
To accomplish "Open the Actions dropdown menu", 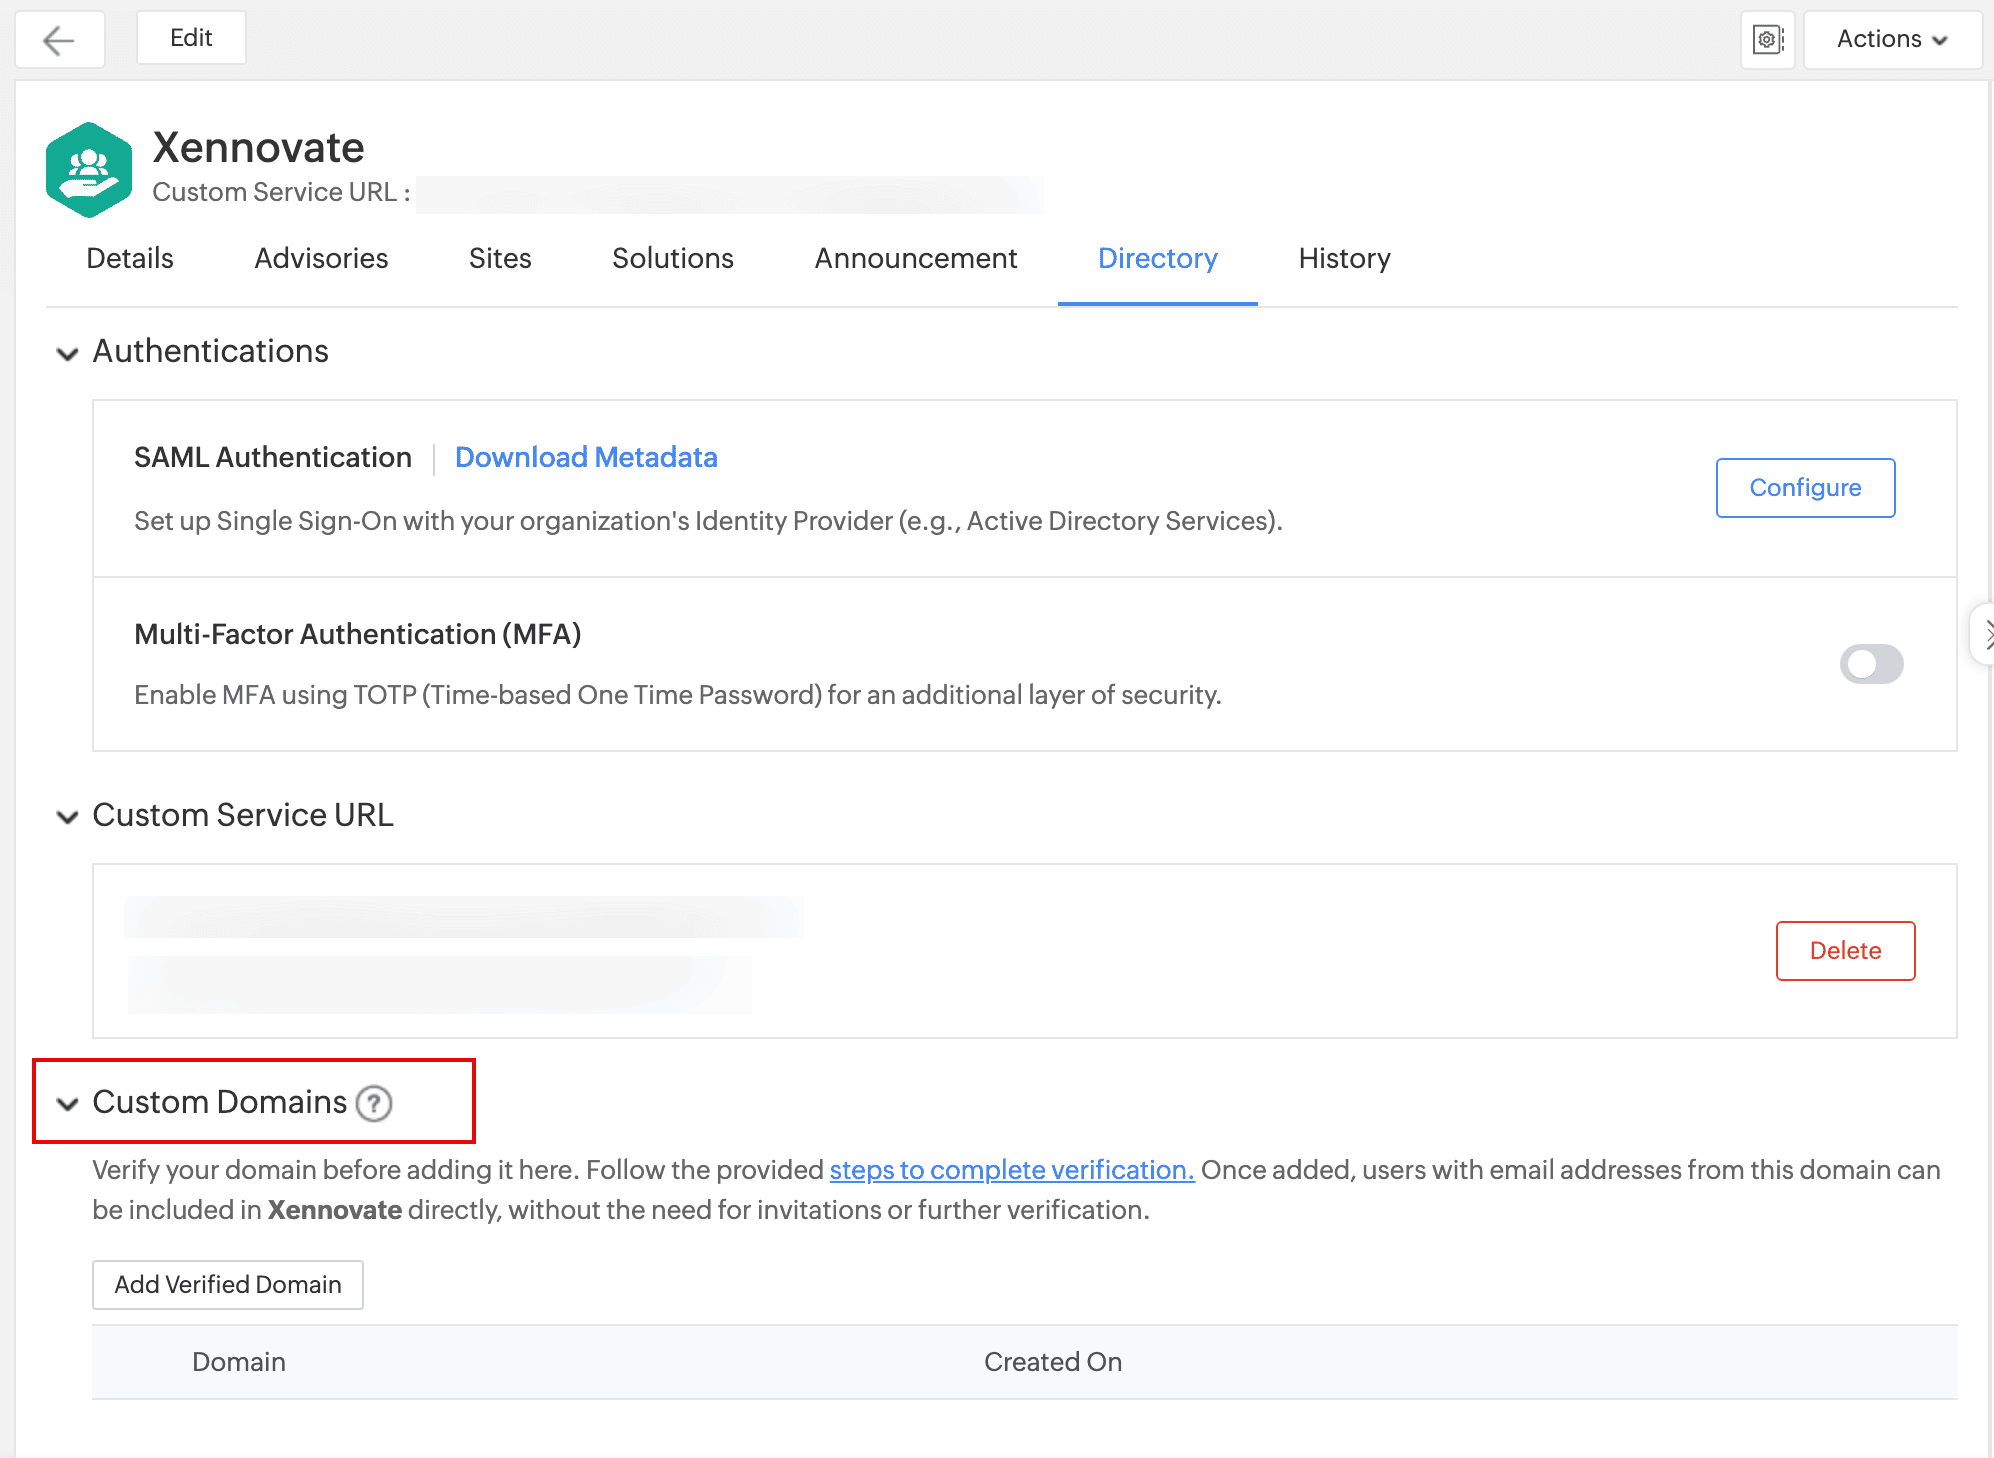I will pos(1892,40).
